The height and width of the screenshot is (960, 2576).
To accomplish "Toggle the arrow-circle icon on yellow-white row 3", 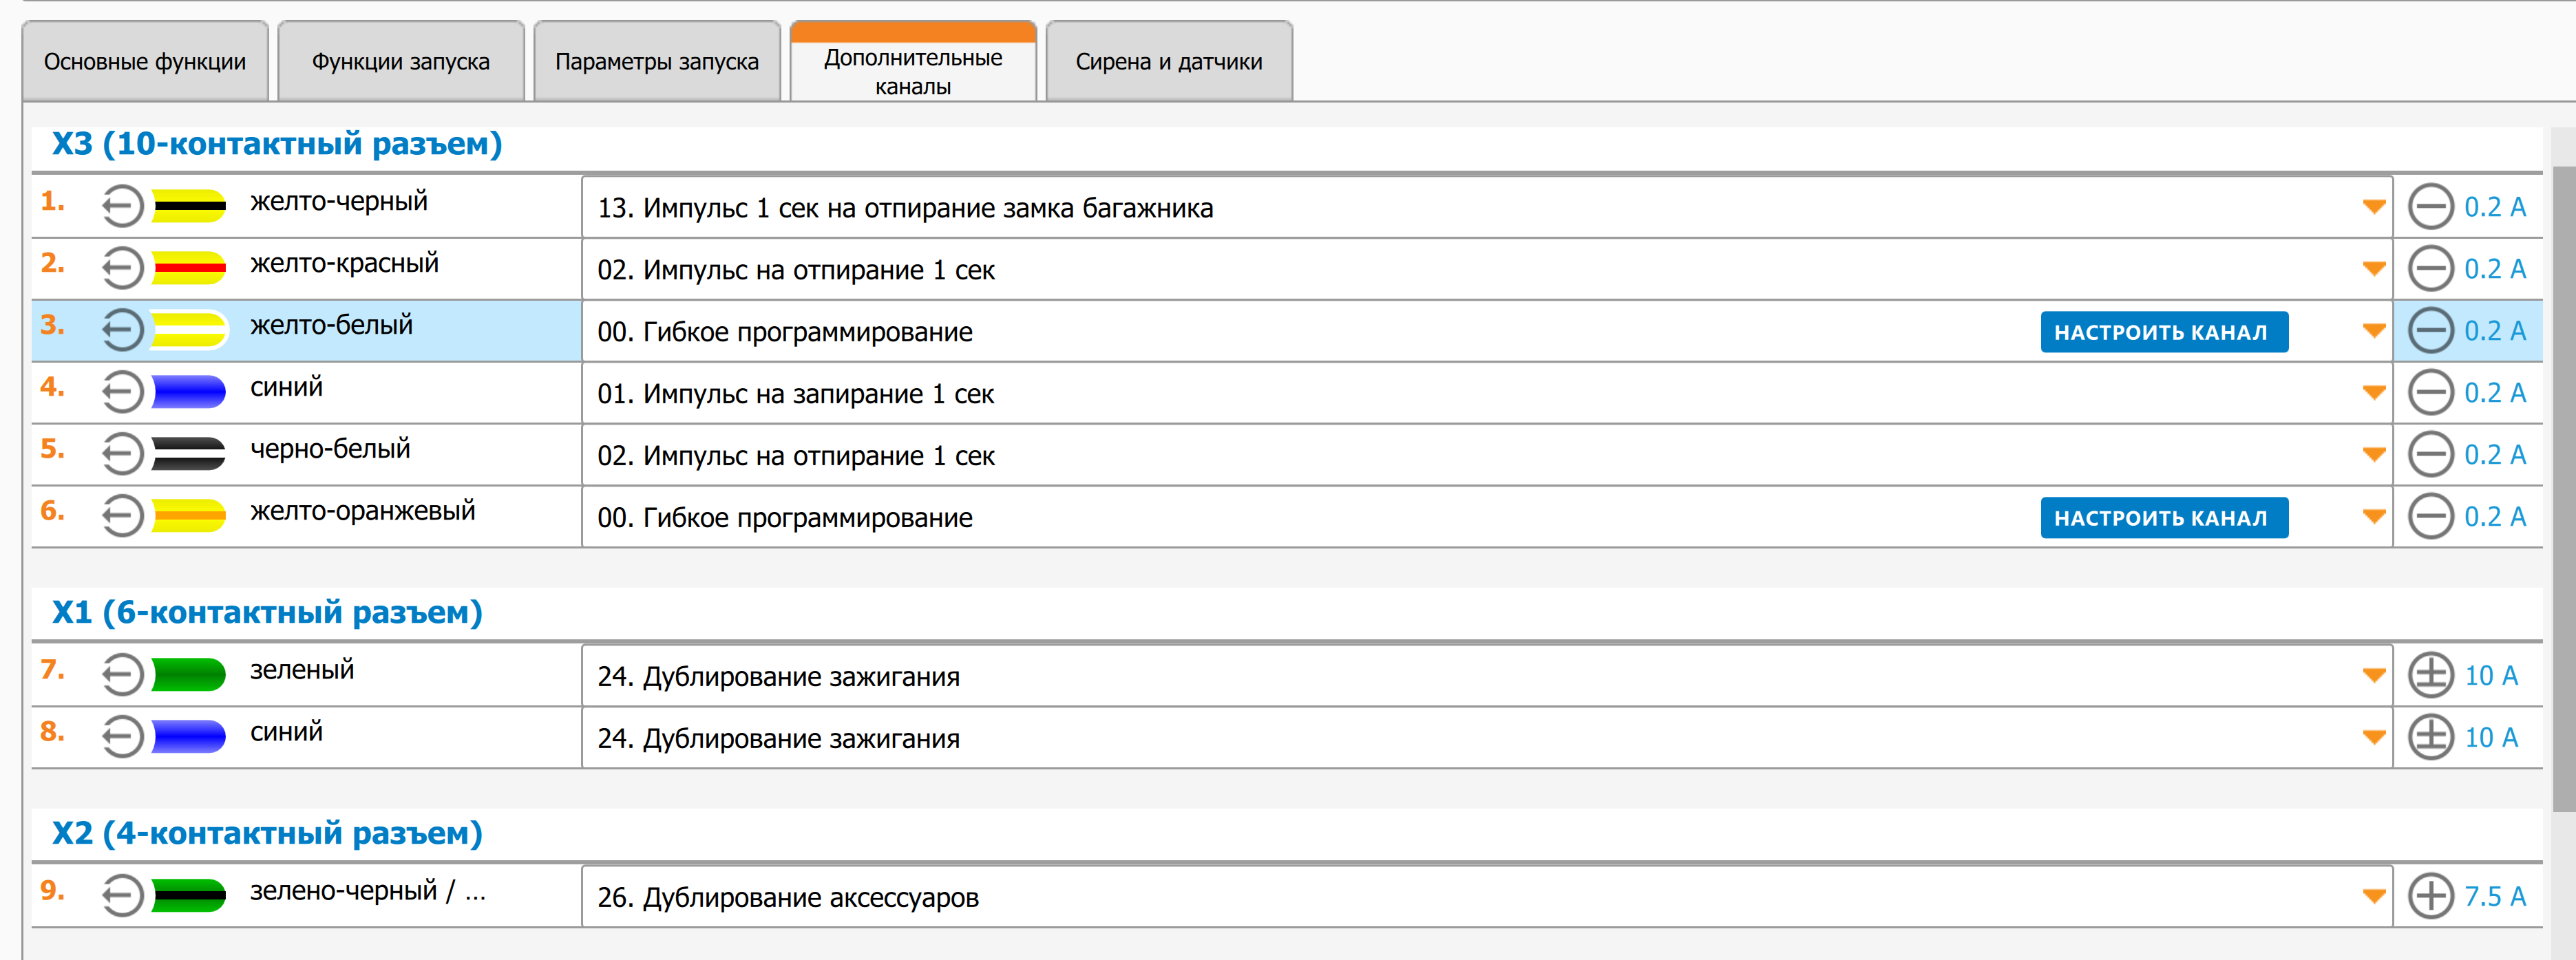I will coord(122,331).
